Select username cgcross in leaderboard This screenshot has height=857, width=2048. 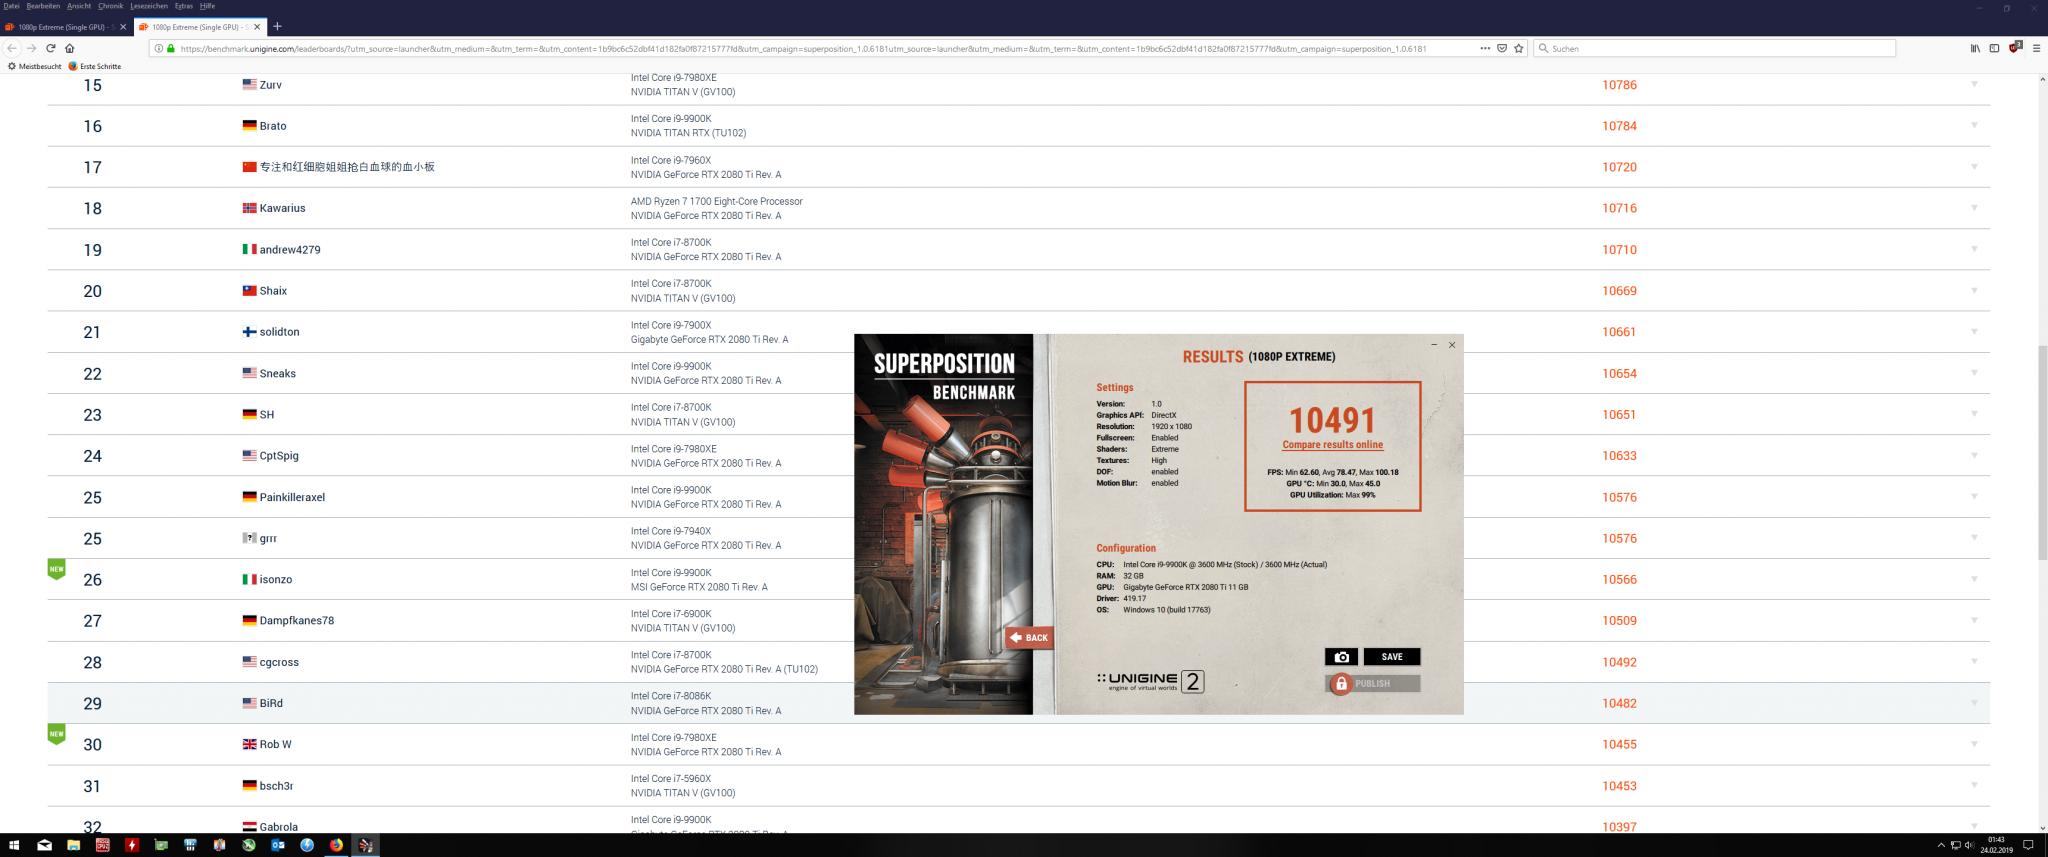[x=279, y=662]
